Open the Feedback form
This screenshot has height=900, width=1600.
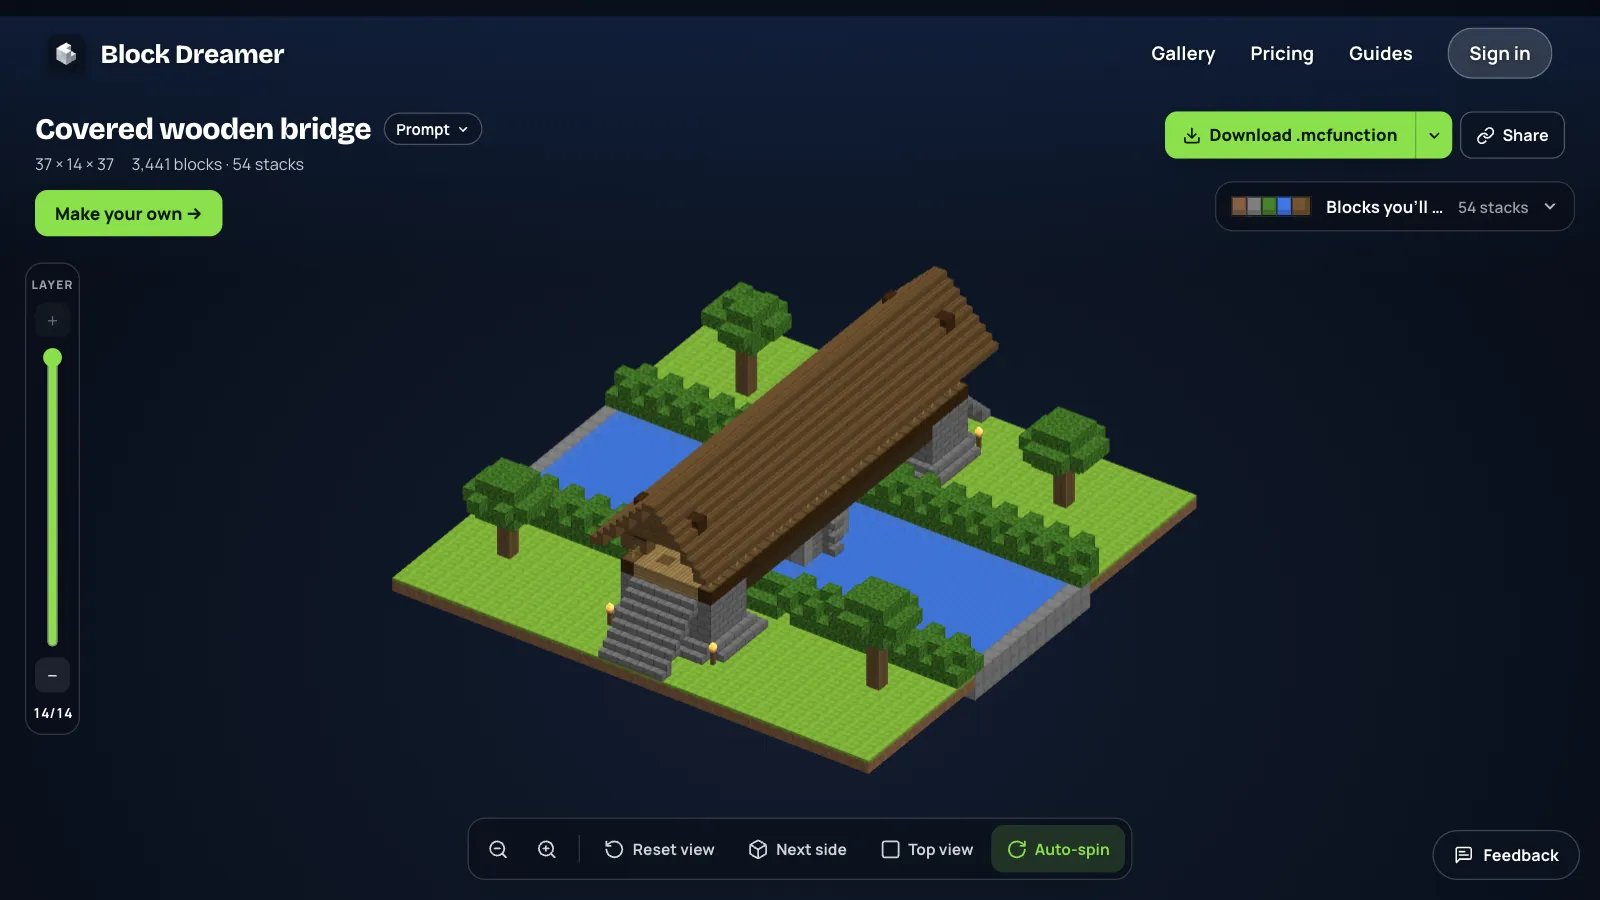[1506, 855]
